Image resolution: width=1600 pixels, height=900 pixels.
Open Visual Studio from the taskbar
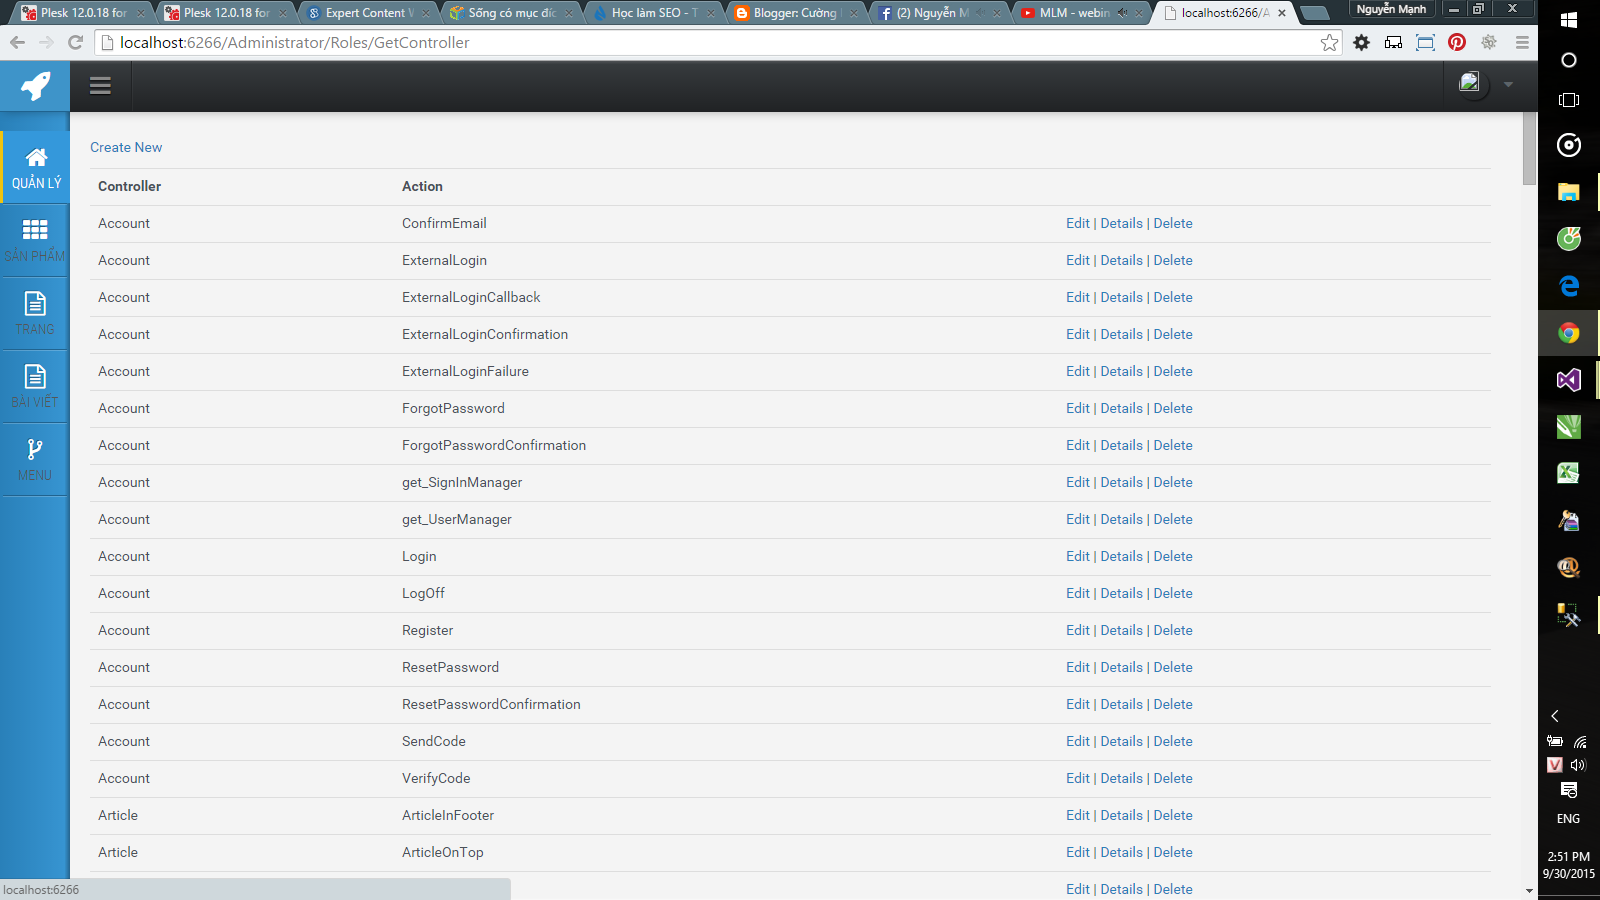pos(1568,380)
